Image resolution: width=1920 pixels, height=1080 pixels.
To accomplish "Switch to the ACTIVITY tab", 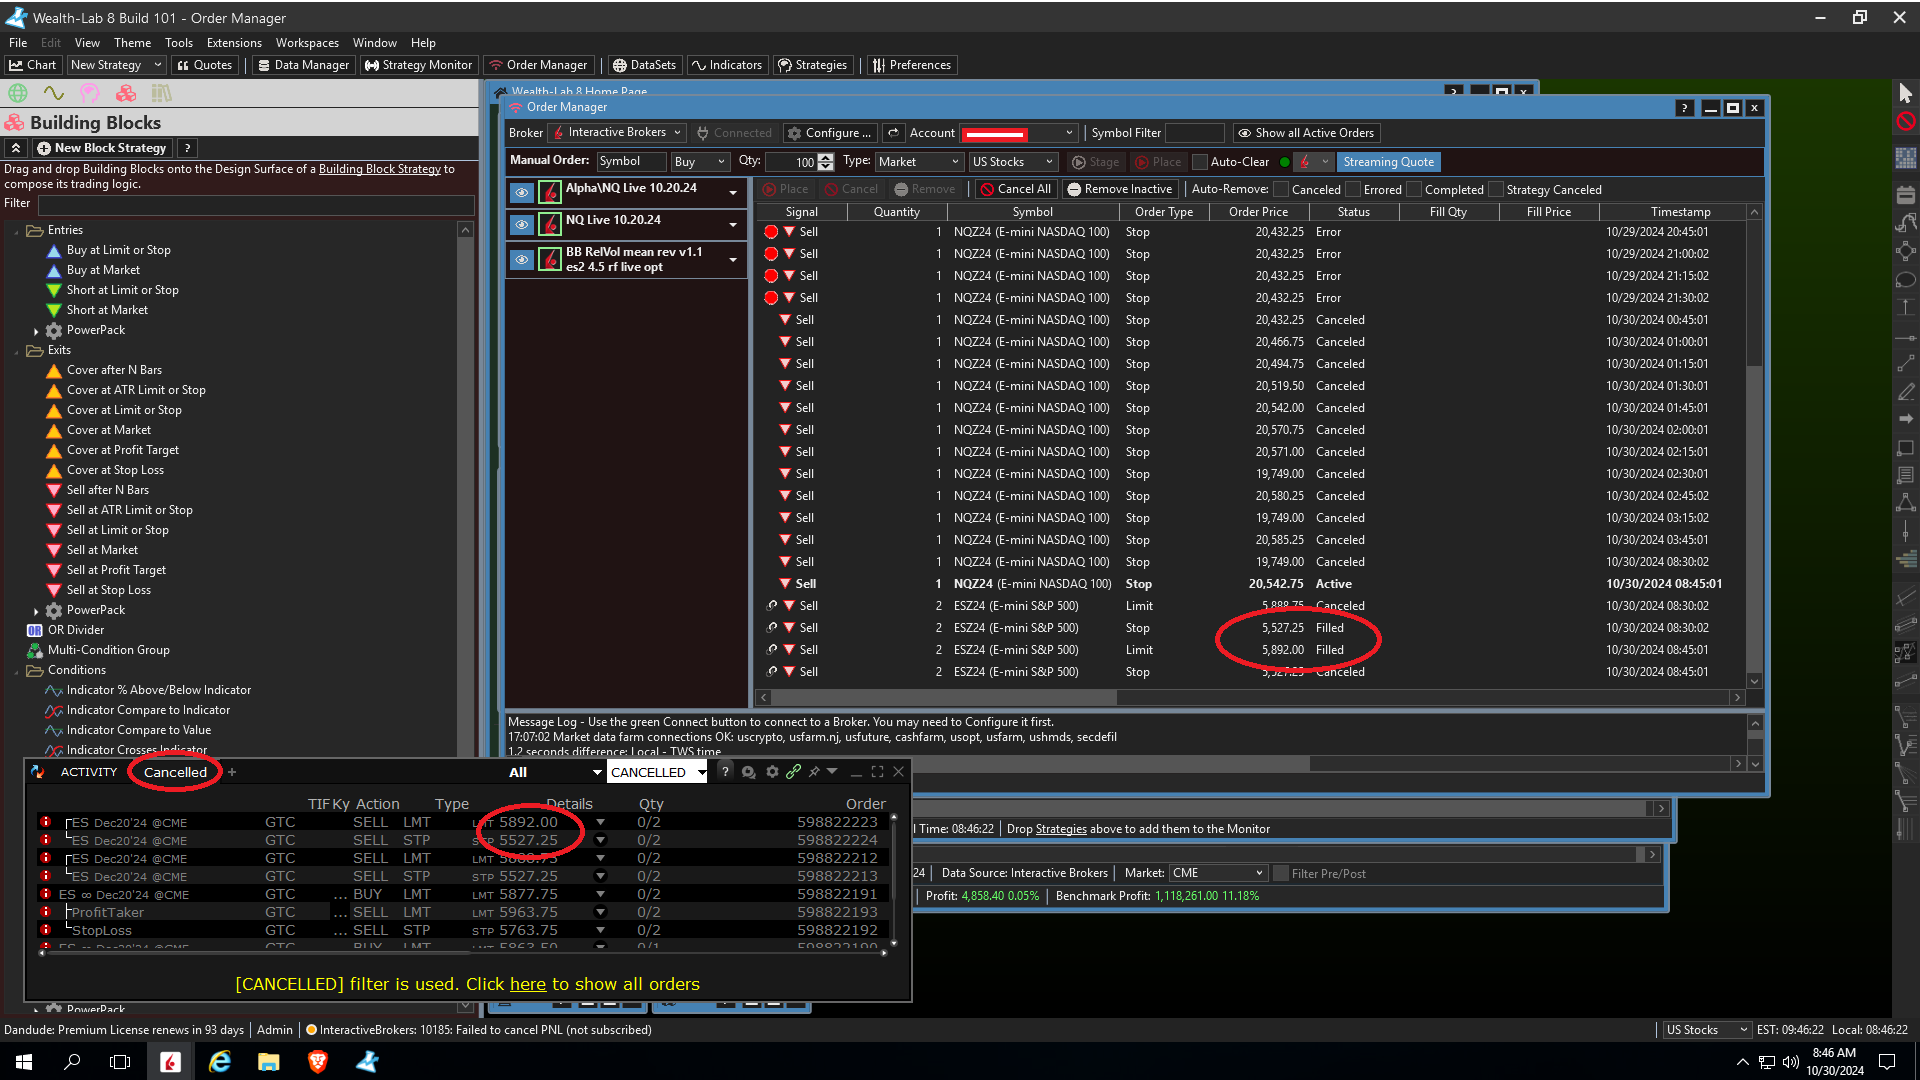I will click(88, 772).
